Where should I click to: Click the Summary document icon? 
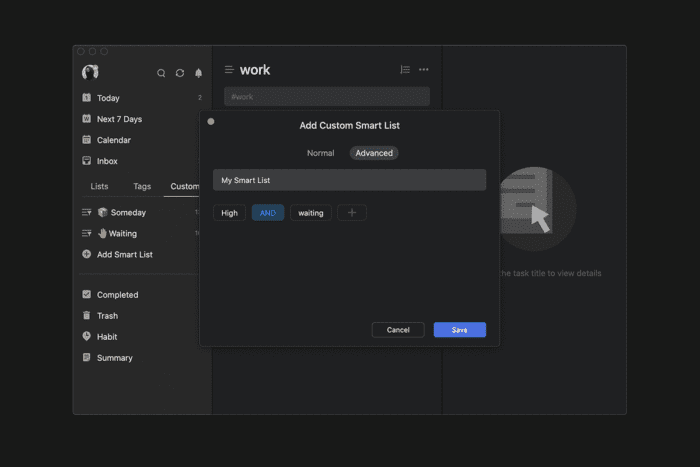pos(87,357)
